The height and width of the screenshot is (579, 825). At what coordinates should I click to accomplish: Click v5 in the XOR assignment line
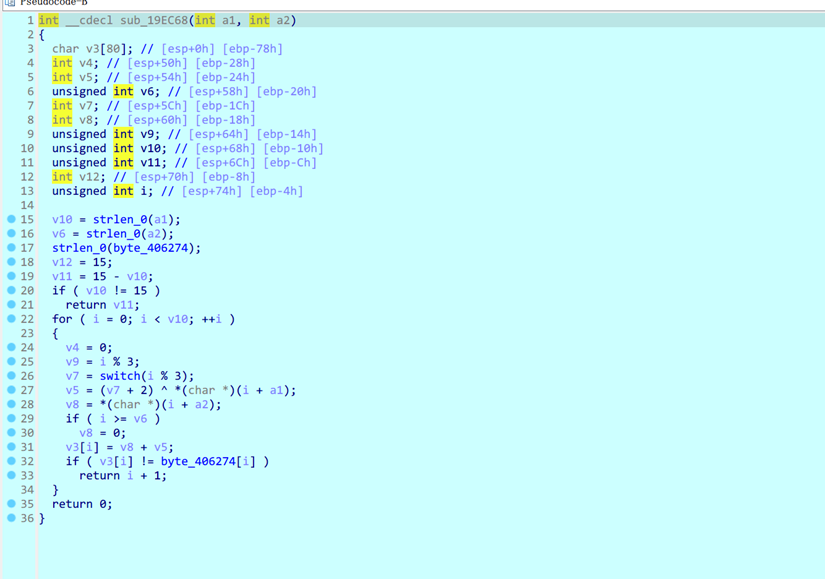pos(72,390)
